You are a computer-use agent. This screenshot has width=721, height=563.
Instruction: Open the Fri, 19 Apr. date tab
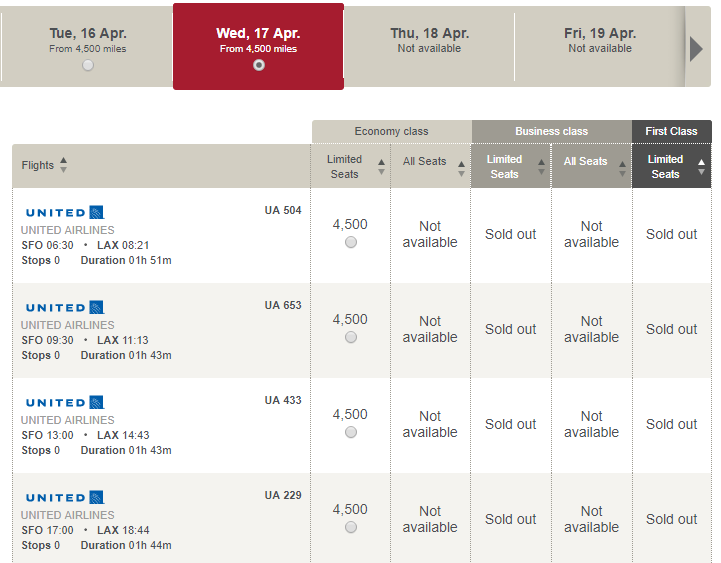click(x=600, y=46)
